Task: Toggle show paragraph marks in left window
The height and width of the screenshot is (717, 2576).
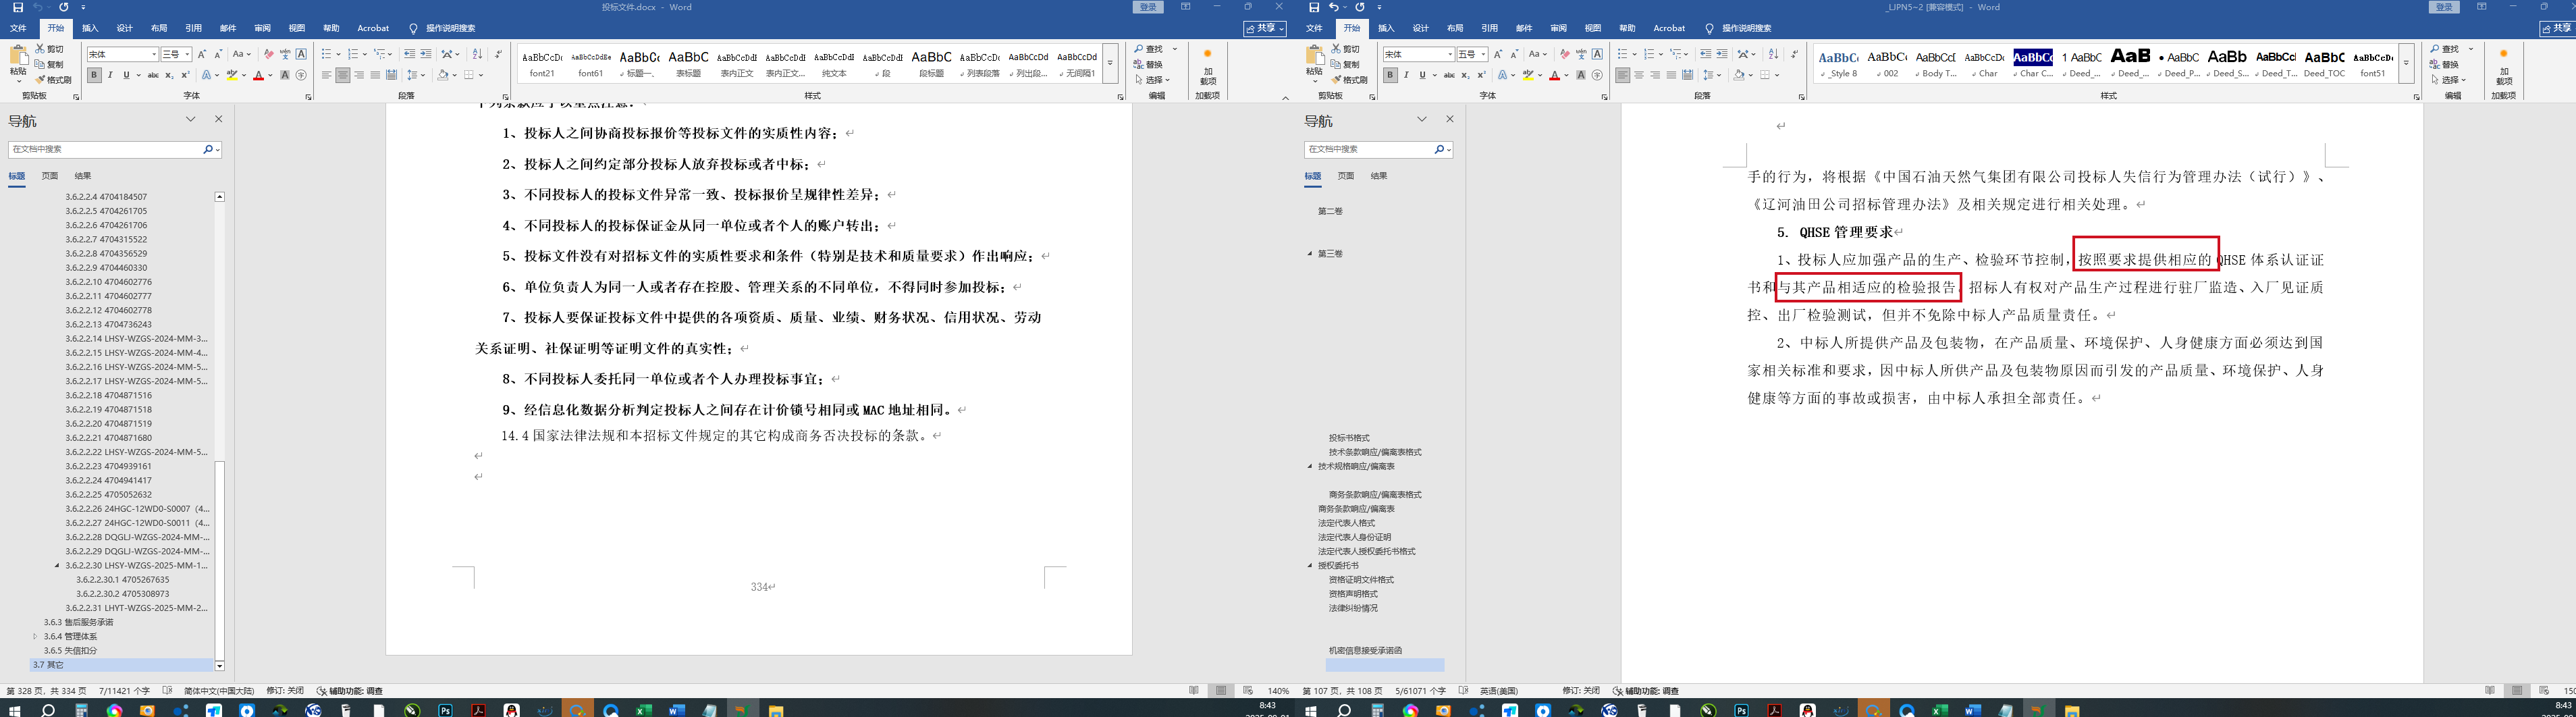Action: [x=498, y=54]
